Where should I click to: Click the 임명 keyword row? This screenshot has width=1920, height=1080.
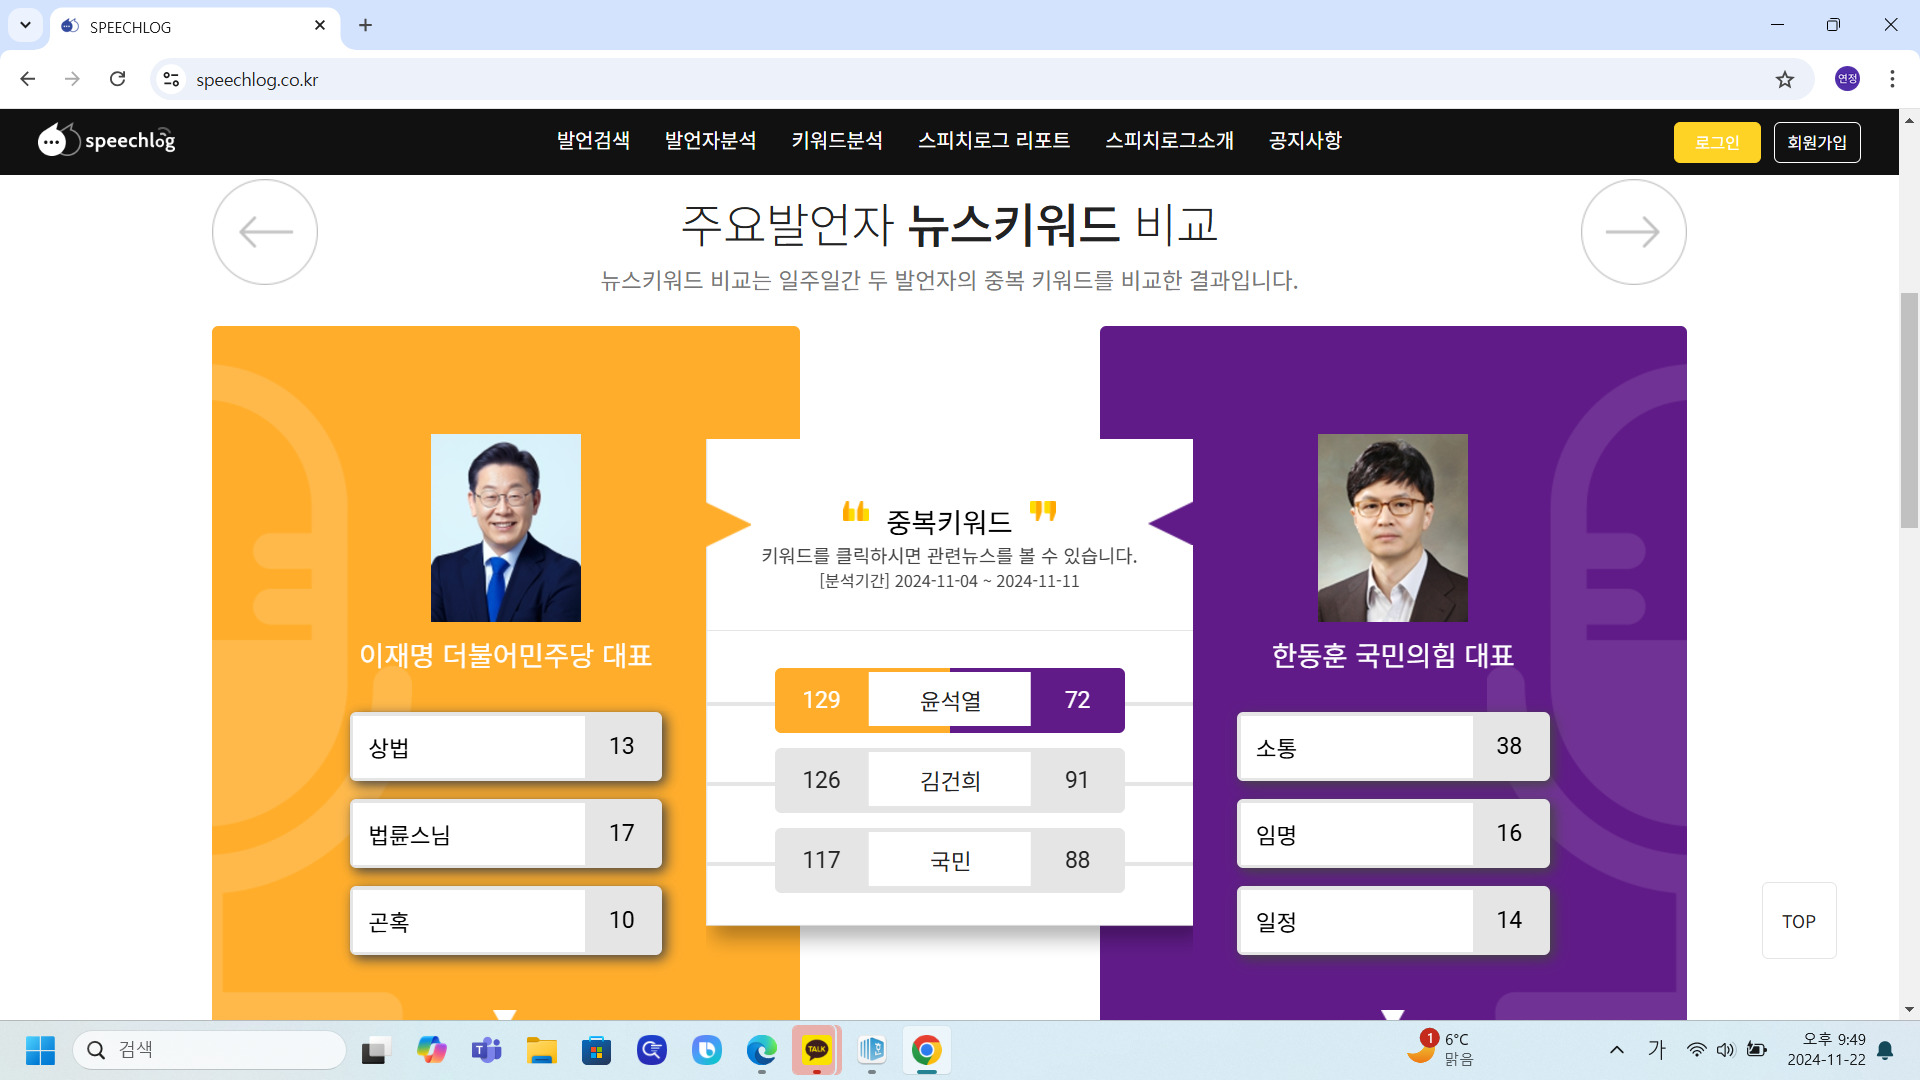pyautogui.click(x=1393, y=833)
